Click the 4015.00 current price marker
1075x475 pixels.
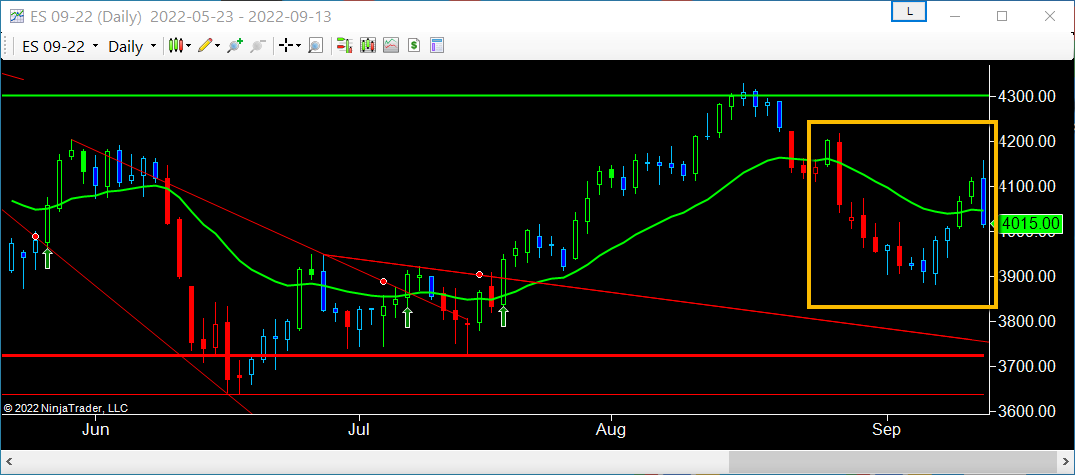coord(1031,223)
